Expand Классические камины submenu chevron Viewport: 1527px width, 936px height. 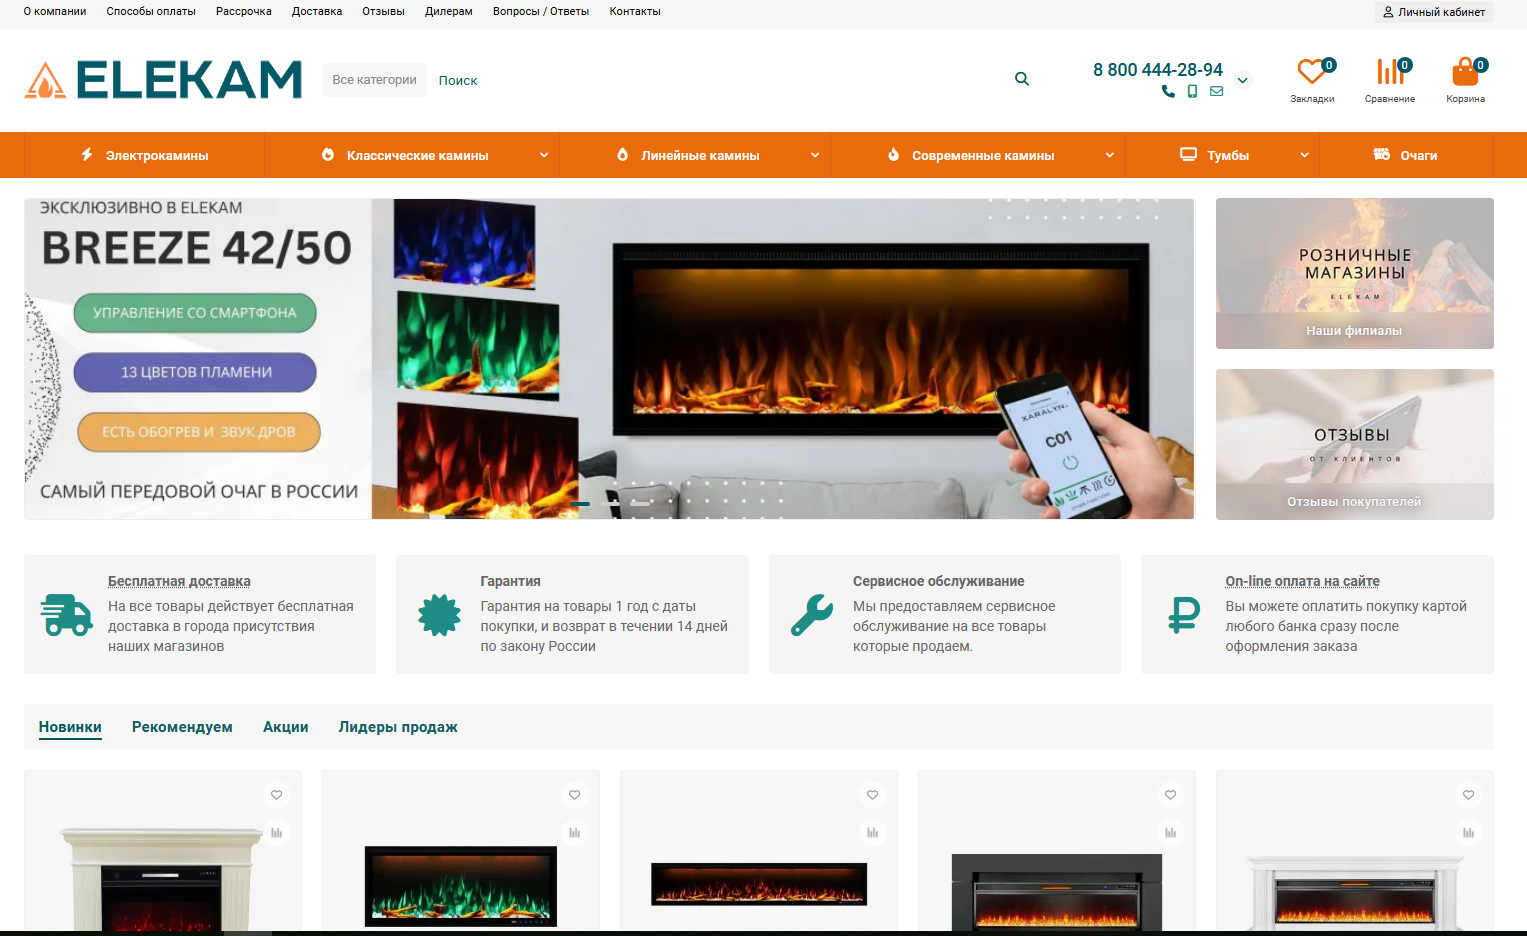544,155
